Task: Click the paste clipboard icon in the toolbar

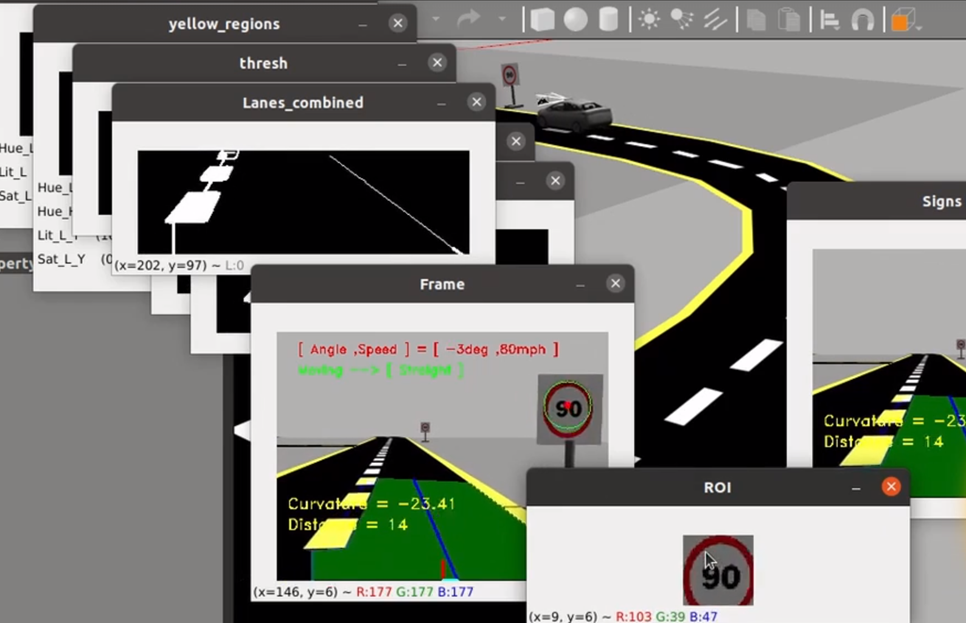Action: click(789, 20)
